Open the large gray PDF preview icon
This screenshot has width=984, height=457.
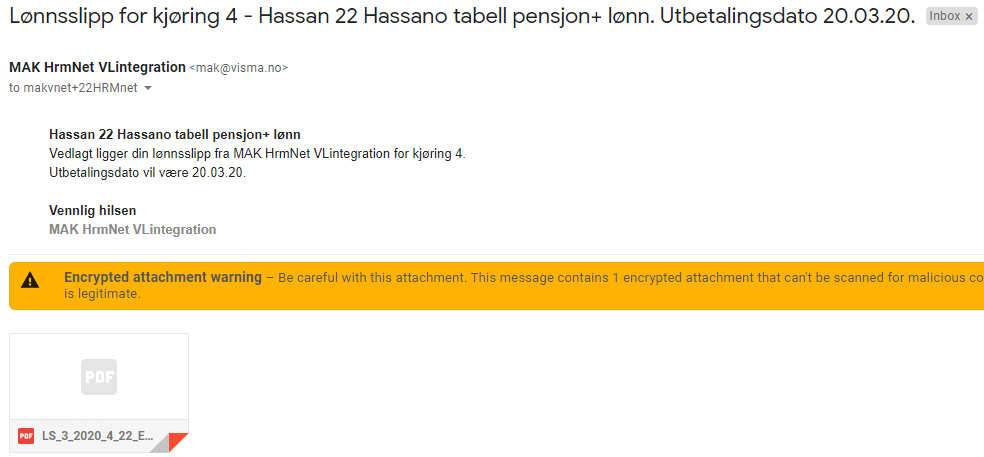coord(99,377)
